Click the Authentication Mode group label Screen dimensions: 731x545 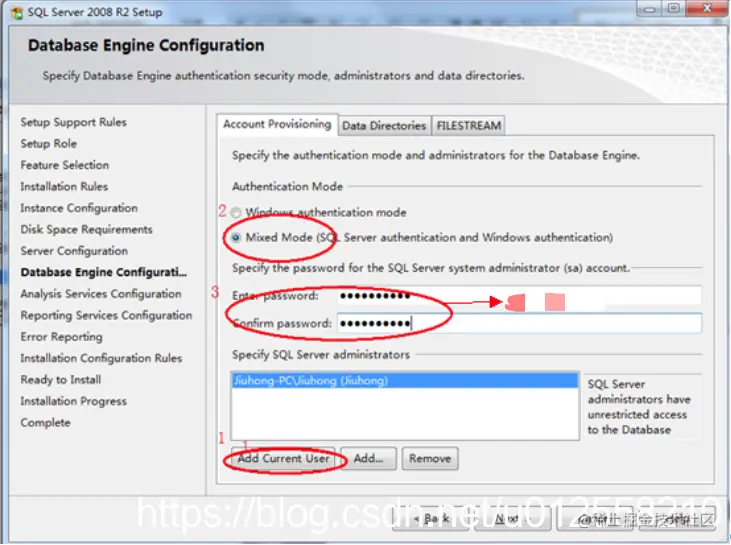tap(287, 186)
